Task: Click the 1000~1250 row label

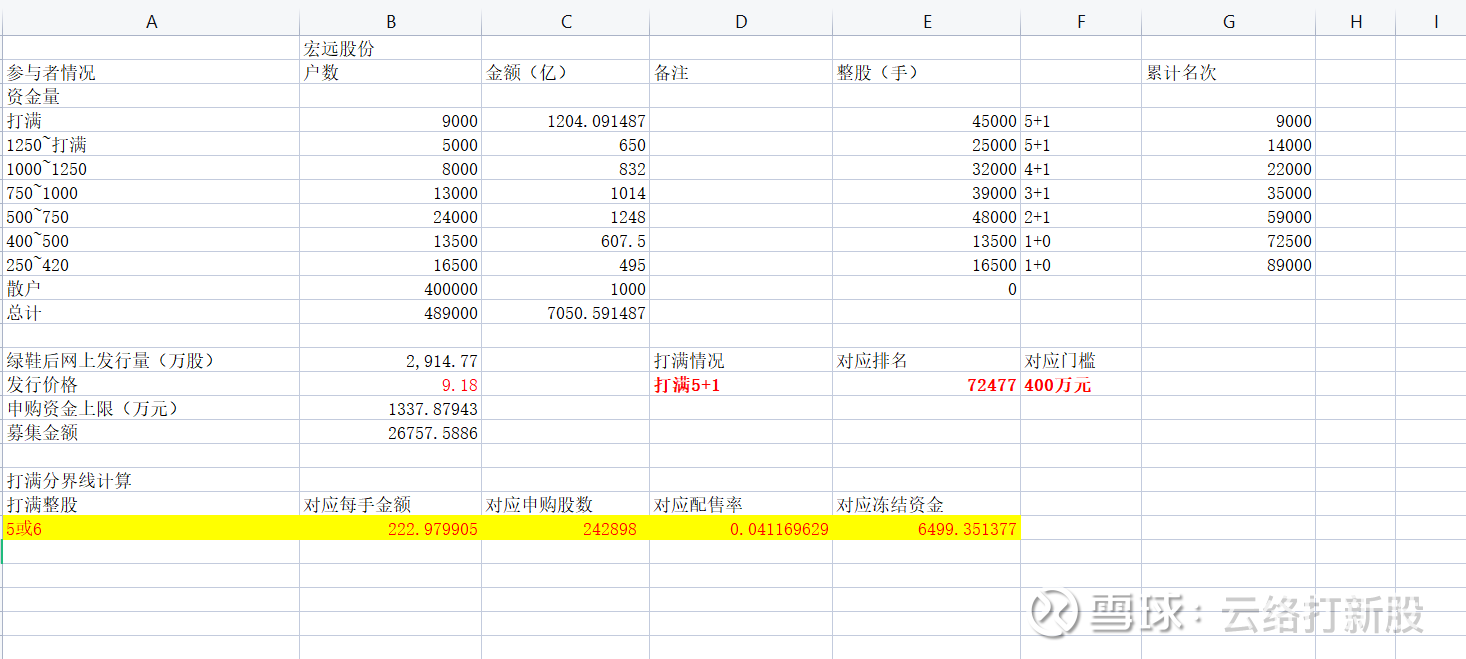Action: 151,168
